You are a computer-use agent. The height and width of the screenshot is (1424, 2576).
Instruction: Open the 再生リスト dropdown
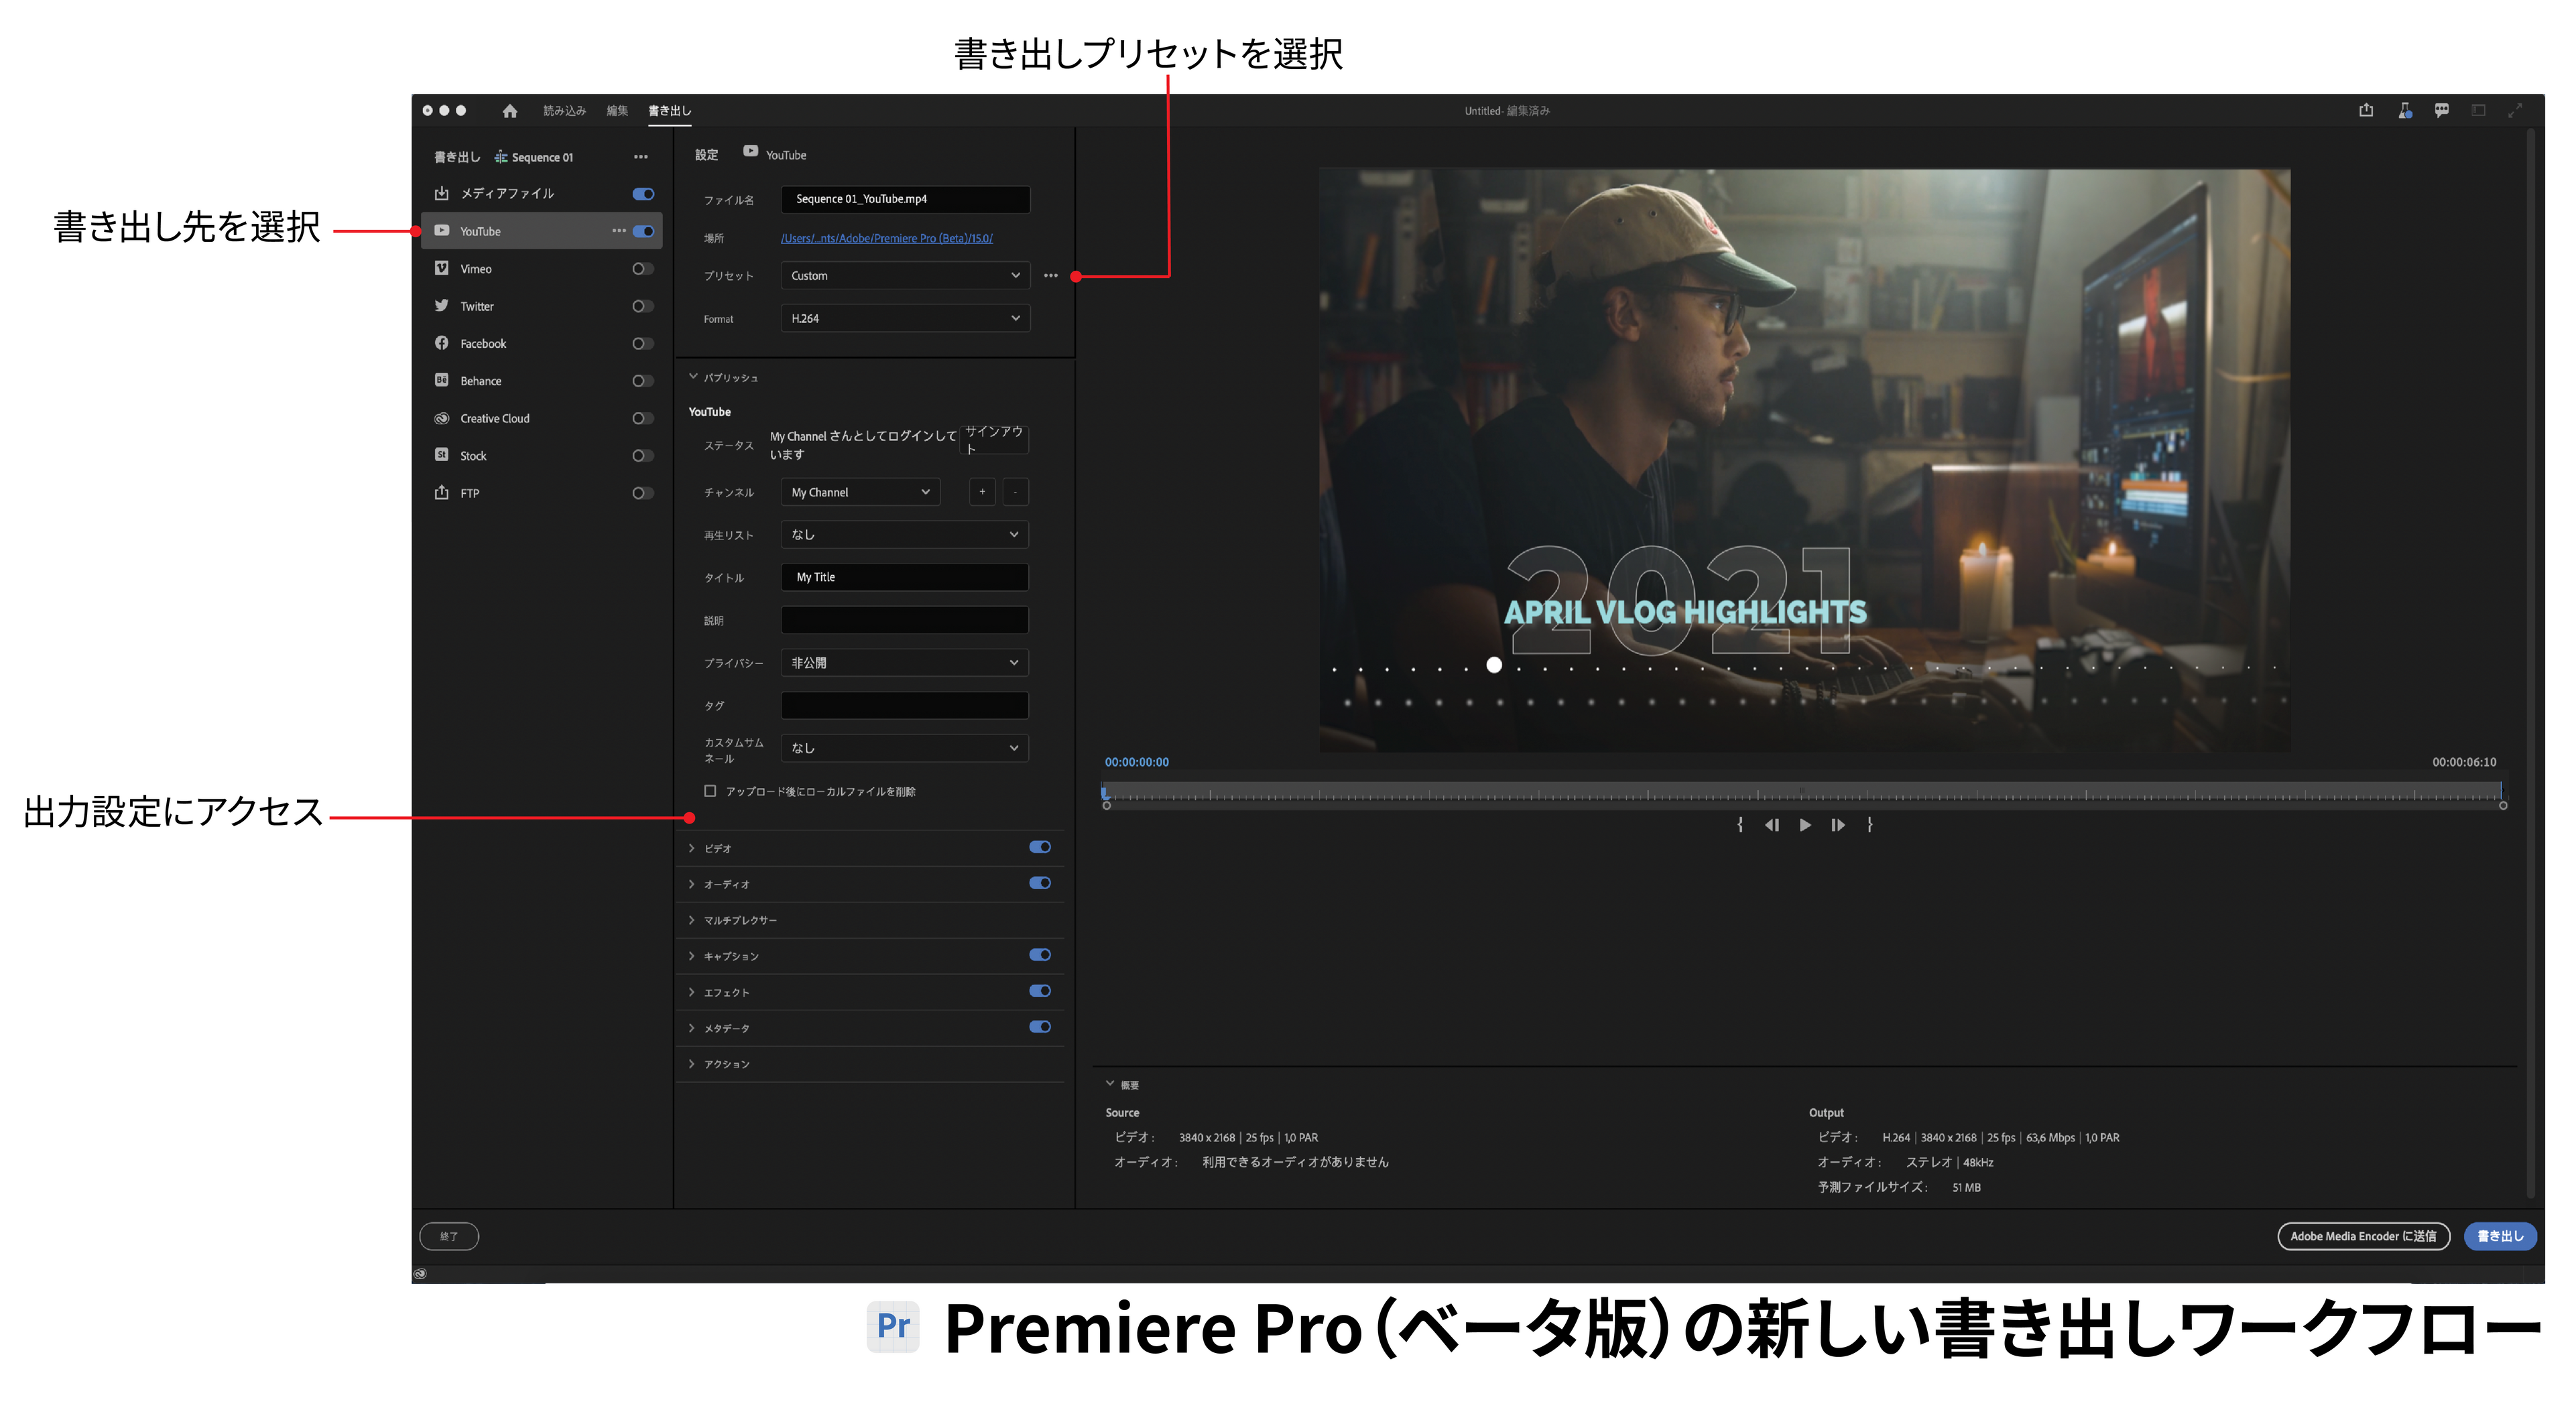click(905, 535)
